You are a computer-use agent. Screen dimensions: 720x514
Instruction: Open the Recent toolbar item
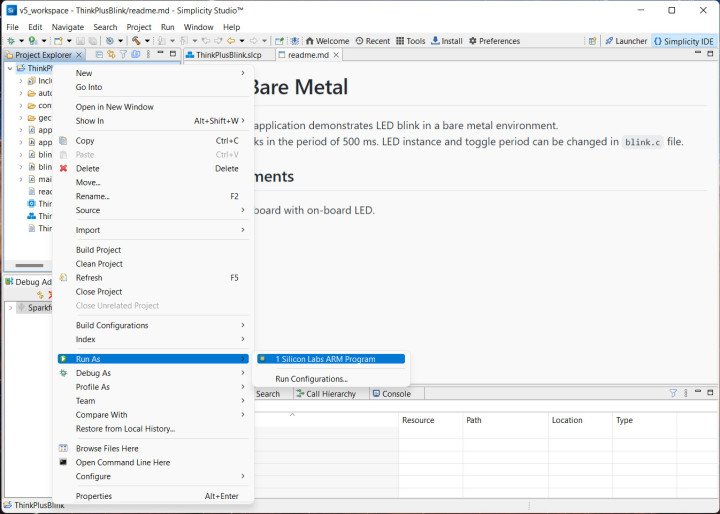(372, 41)
